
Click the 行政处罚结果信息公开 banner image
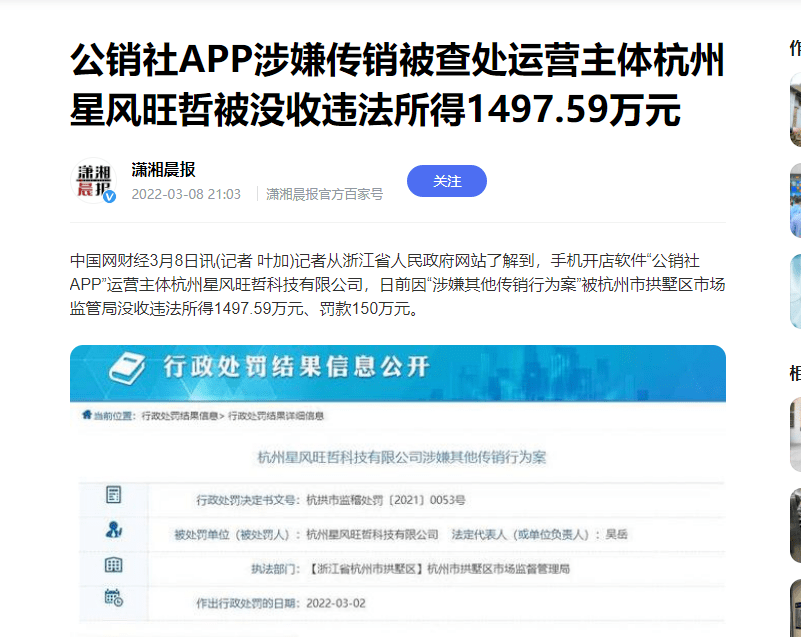(x=397, y=373)
